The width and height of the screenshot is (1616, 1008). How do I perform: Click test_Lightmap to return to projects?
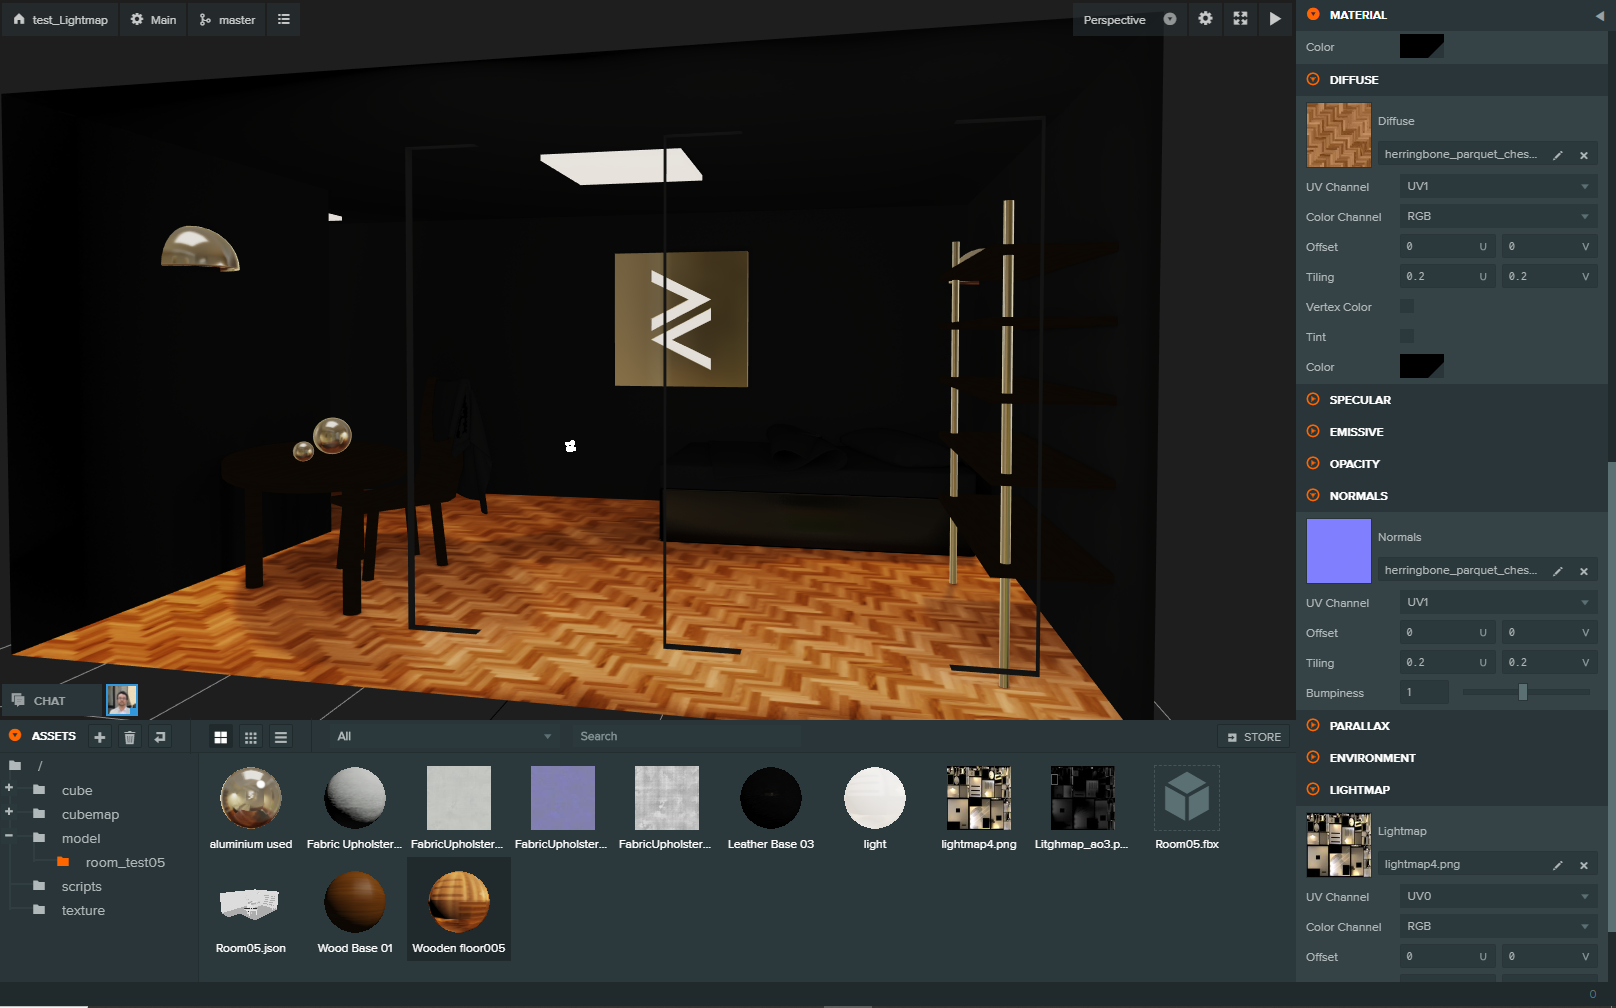click(59, 19)
